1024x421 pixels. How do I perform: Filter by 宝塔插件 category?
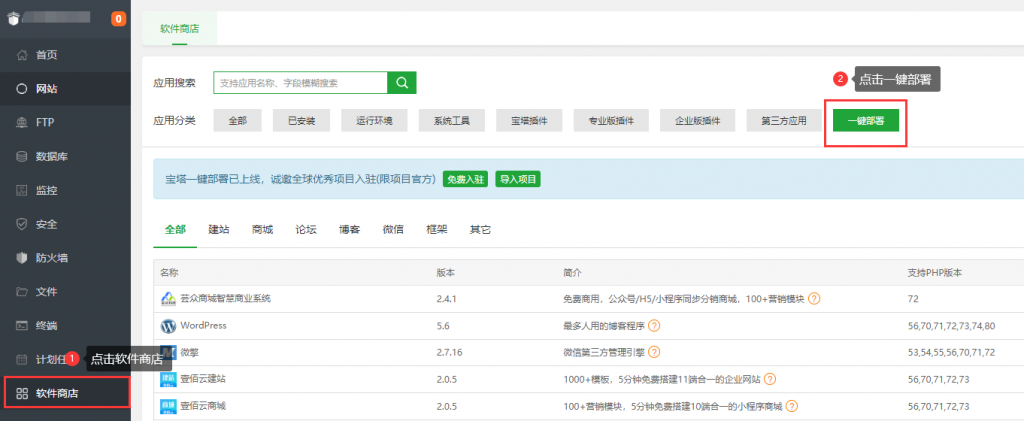click(530, 121)
